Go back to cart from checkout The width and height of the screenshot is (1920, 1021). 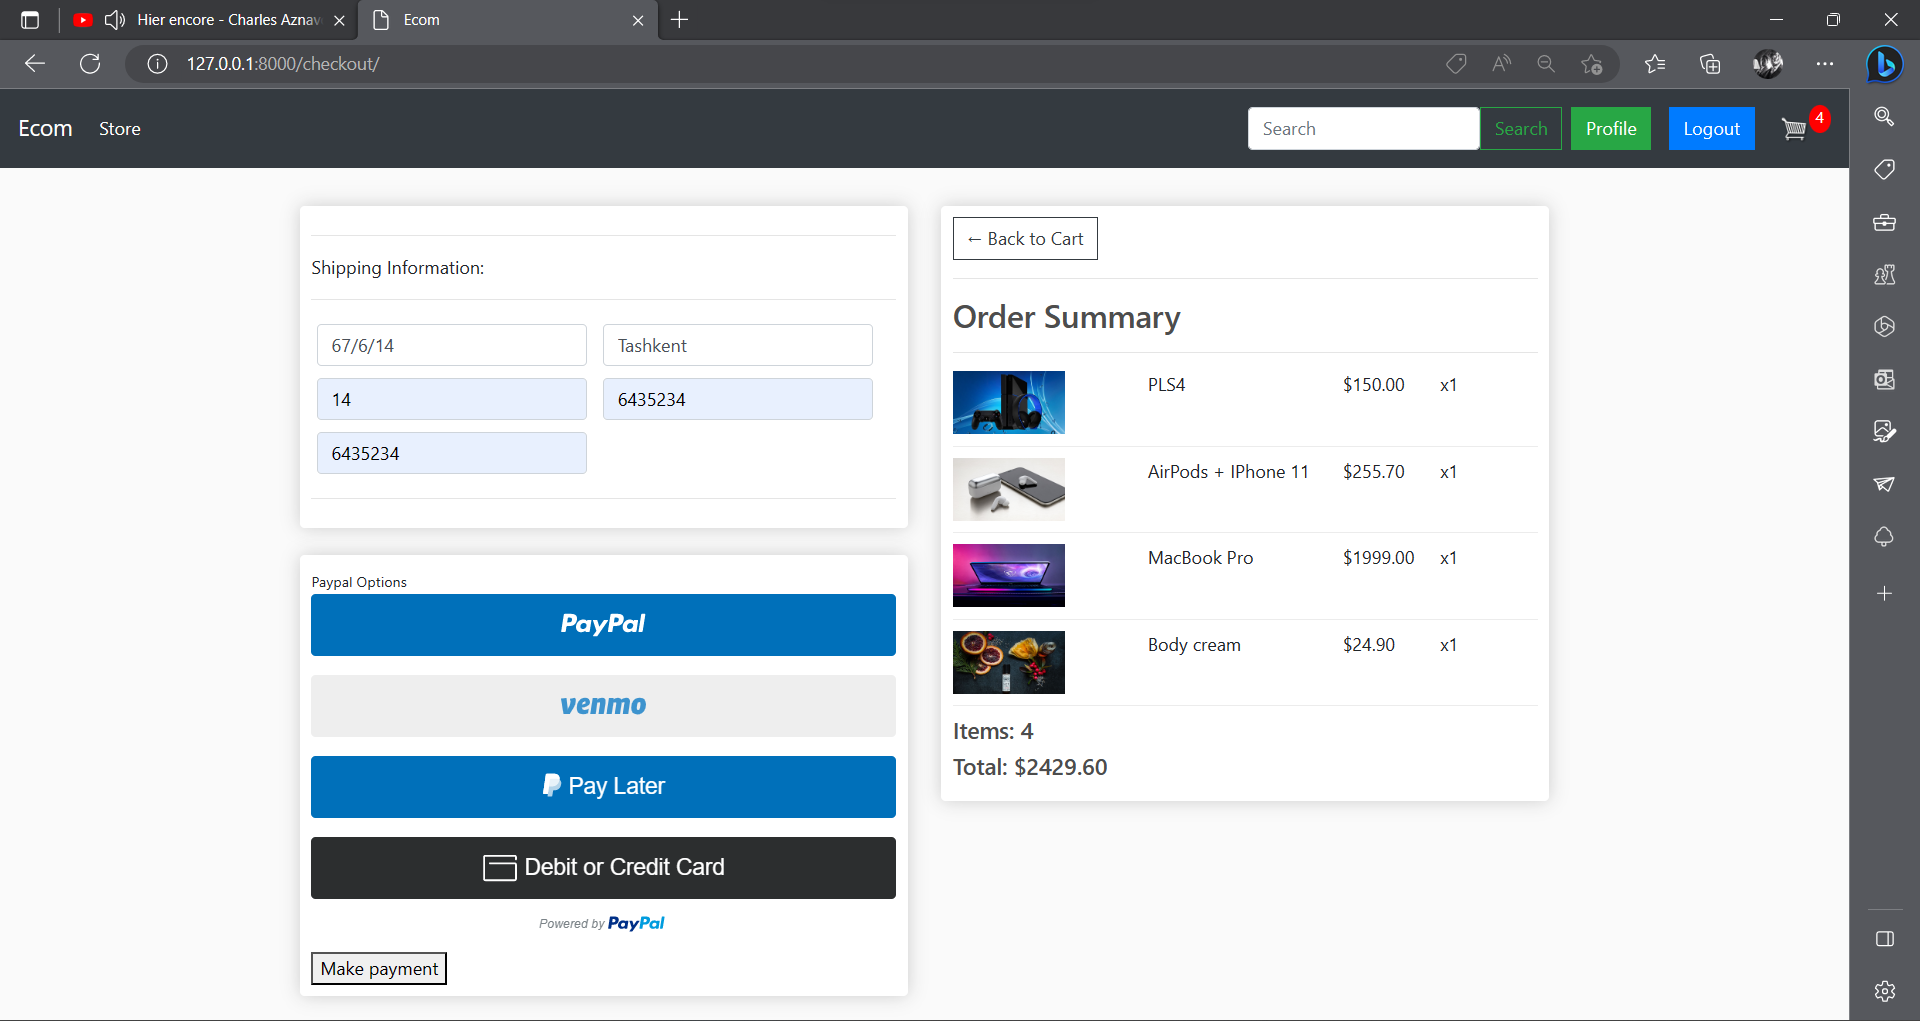(1025, 238)
